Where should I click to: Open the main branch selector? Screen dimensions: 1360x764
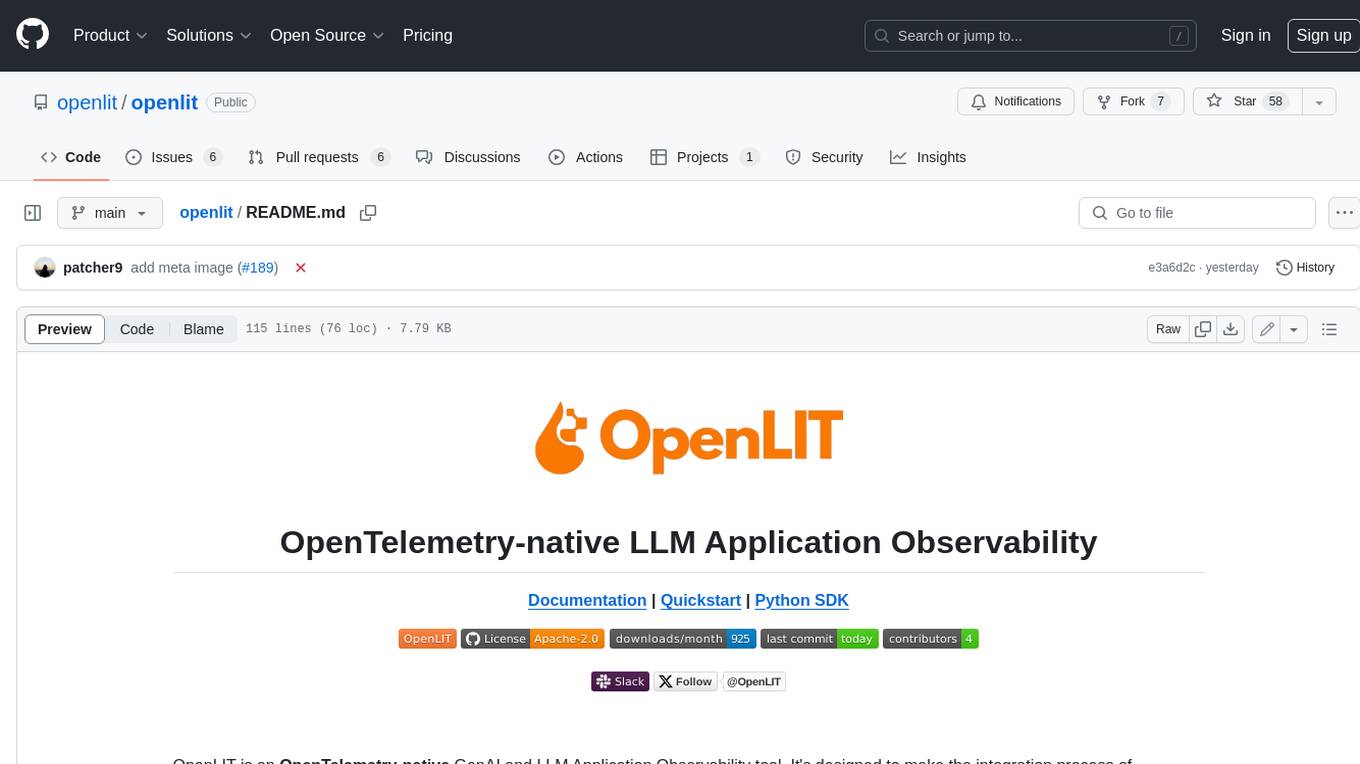pyautogui.click(x=109, y=213)
